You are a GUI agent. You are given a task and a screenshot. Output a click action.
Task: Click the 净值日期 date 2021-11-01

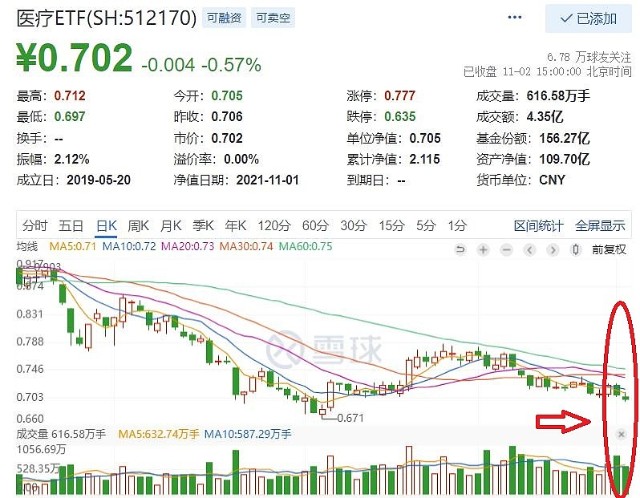click(x=268, y=180)
